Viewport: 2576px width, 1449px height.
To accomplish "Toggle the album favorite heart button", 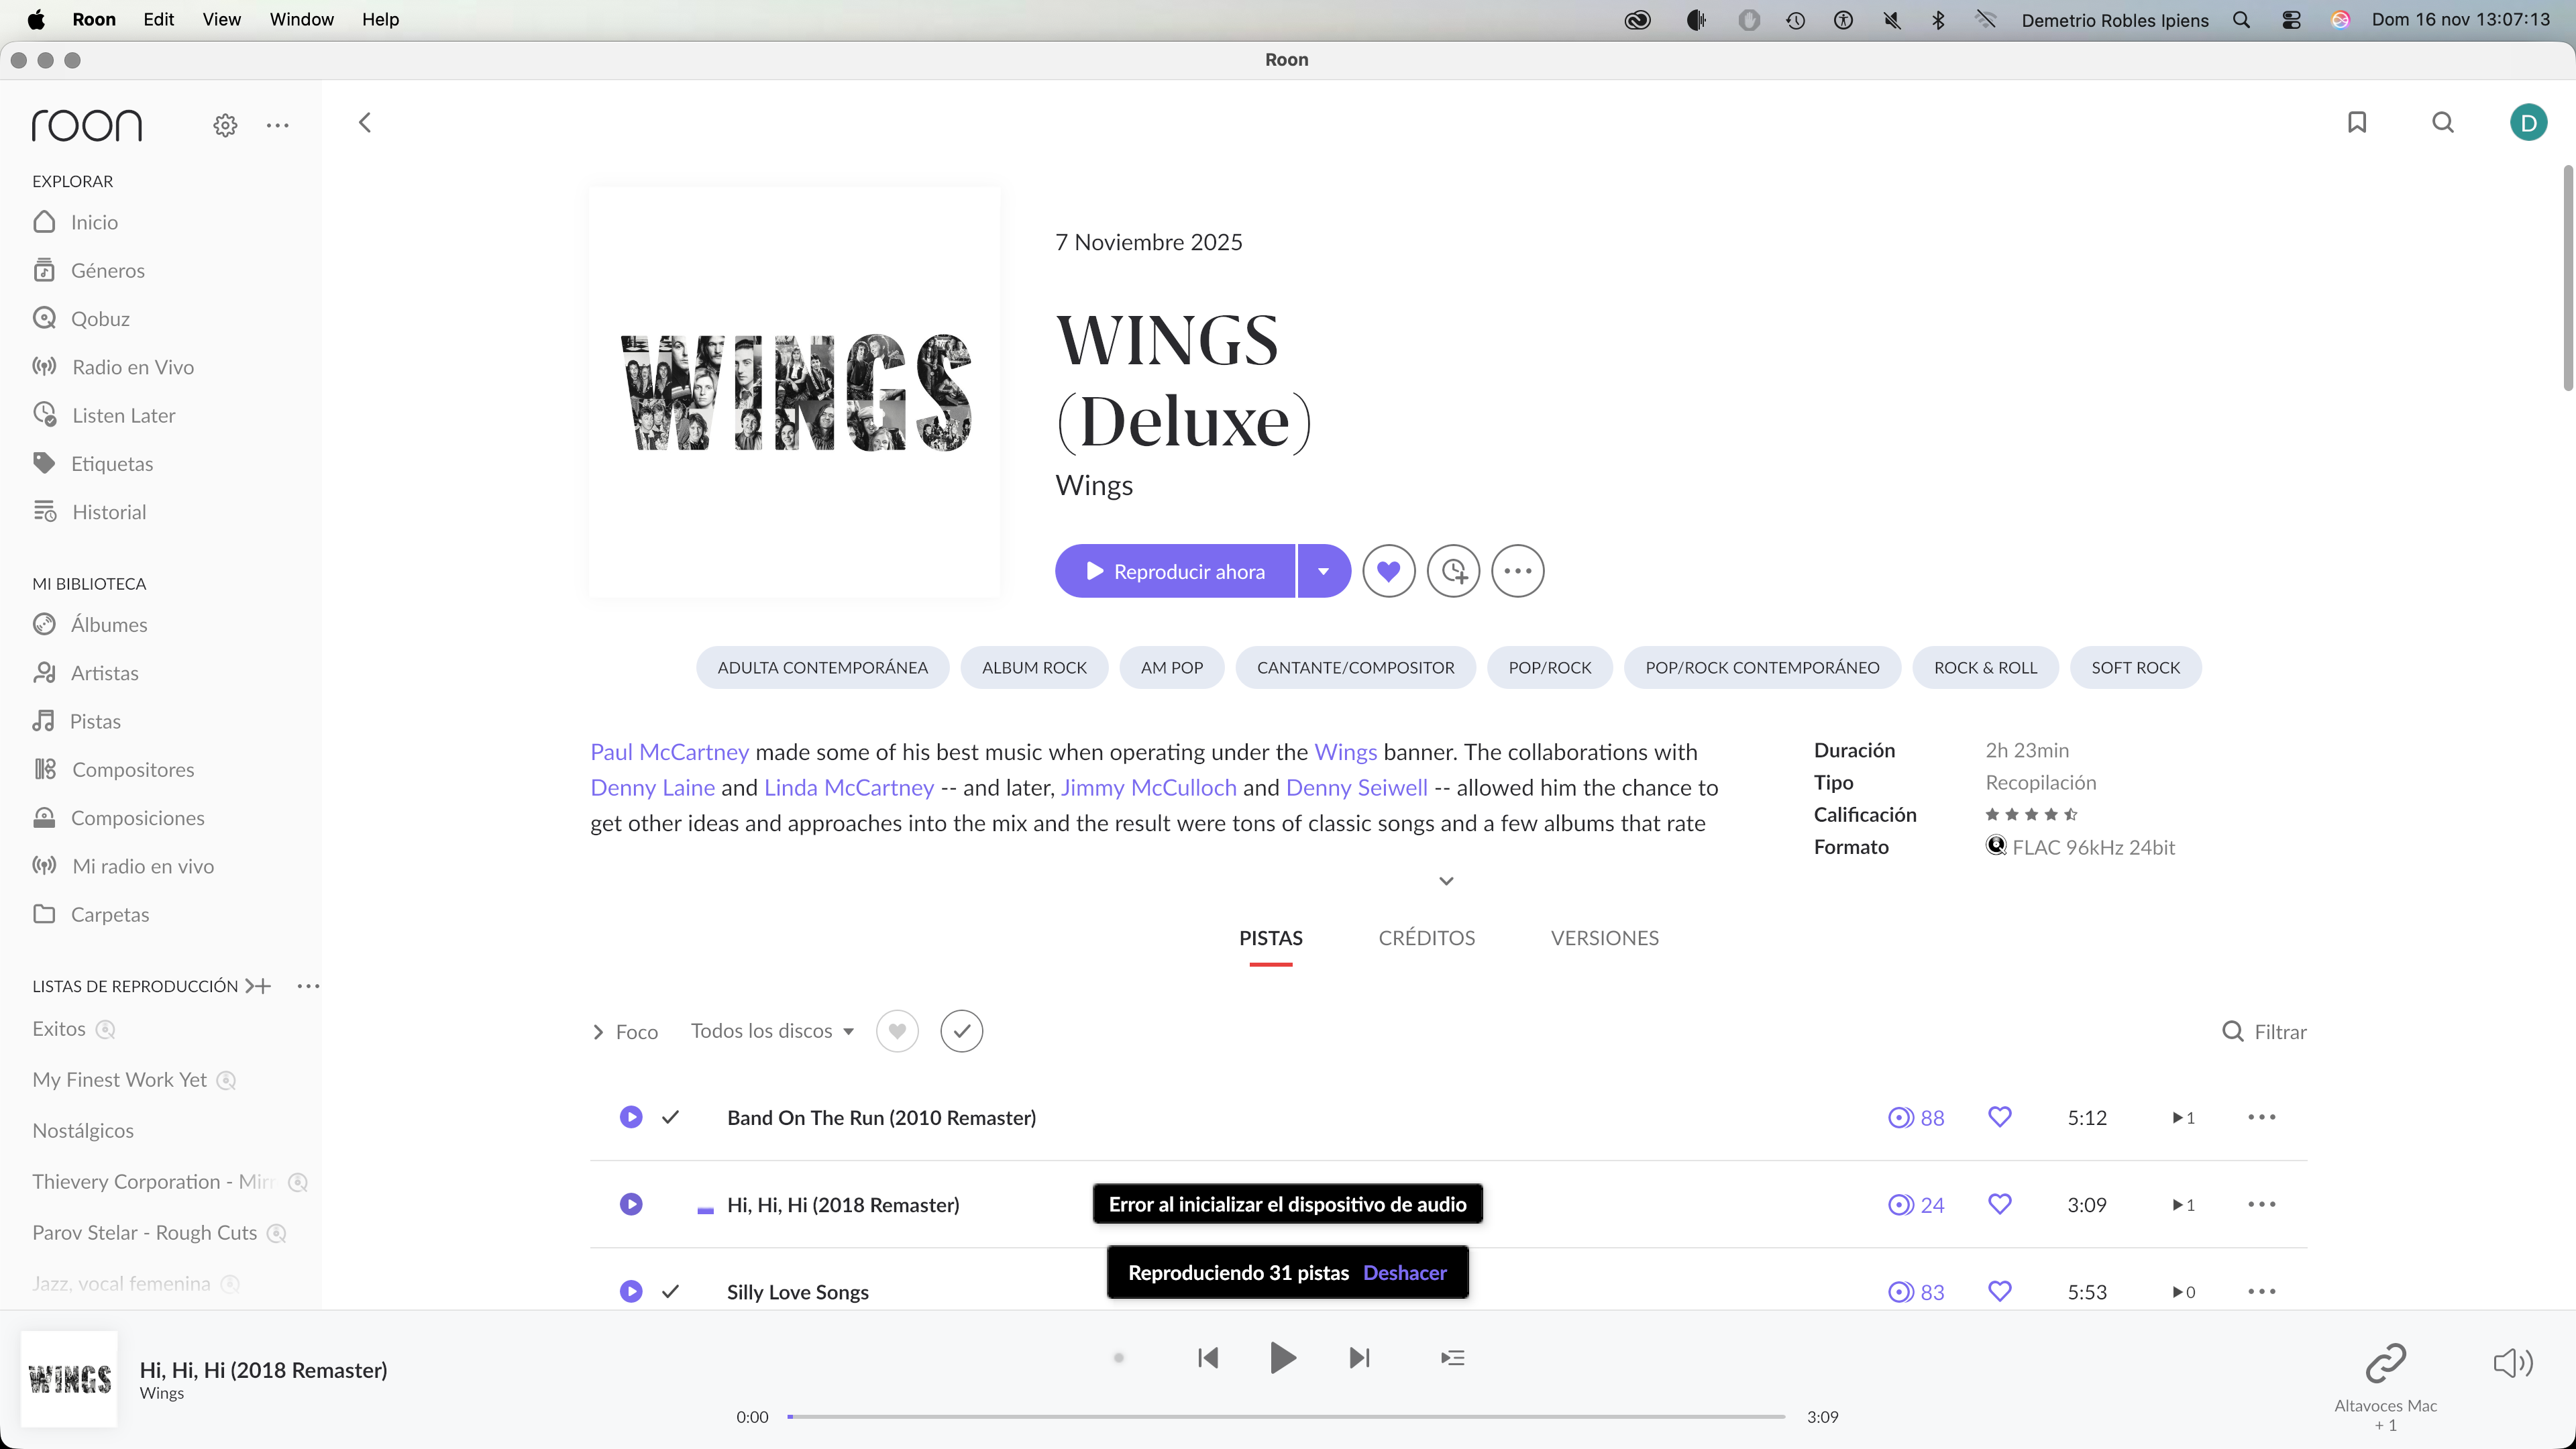I will [x=1388, y=571].
